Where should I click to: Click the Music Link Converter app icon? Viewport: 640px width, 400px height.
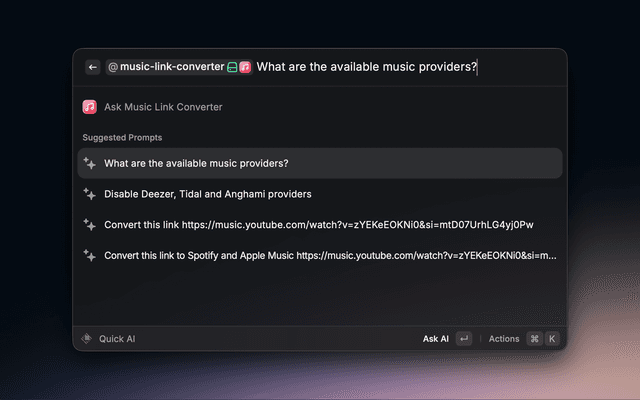pyautogui.click(x=90, y=106)
